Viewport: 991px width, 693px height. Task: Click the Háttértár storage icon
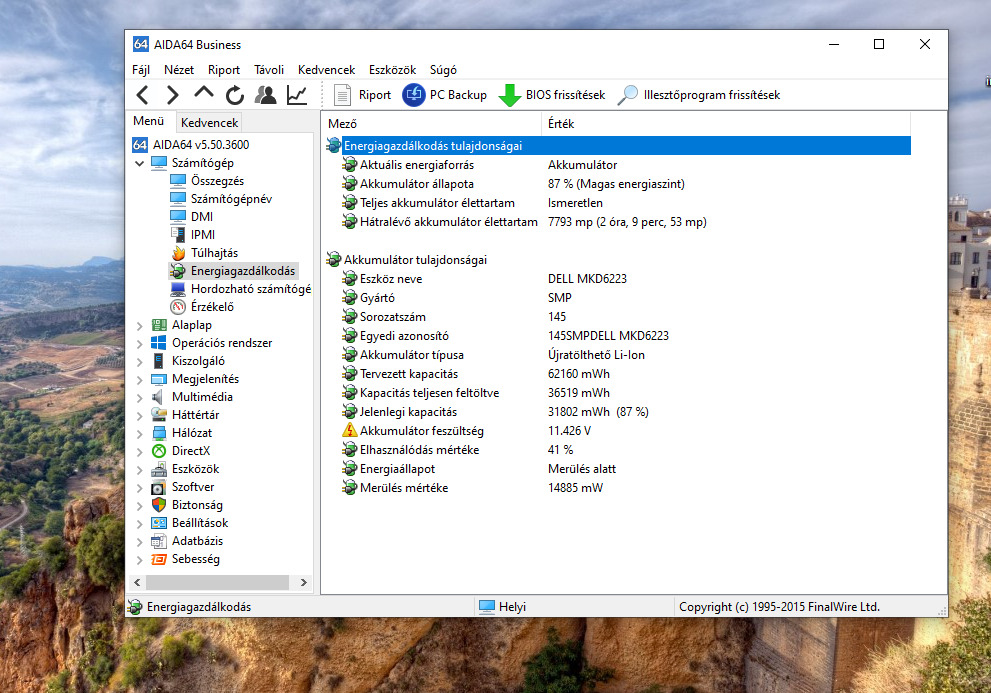coord(159,415)
